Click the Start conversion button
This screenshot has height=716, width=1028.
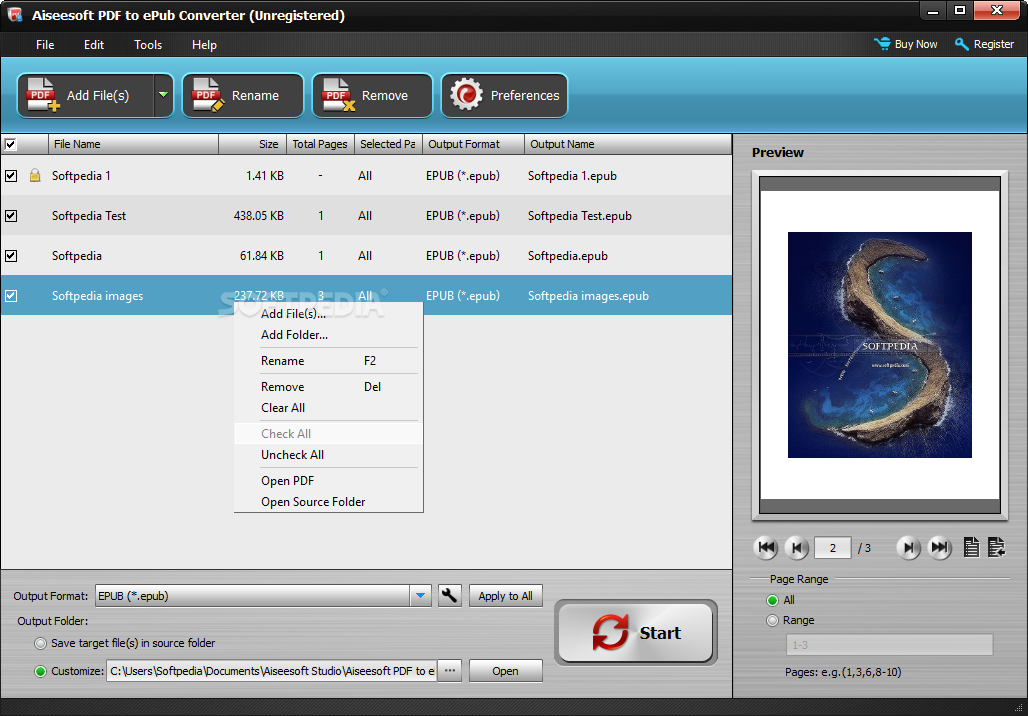coord(635,633)
